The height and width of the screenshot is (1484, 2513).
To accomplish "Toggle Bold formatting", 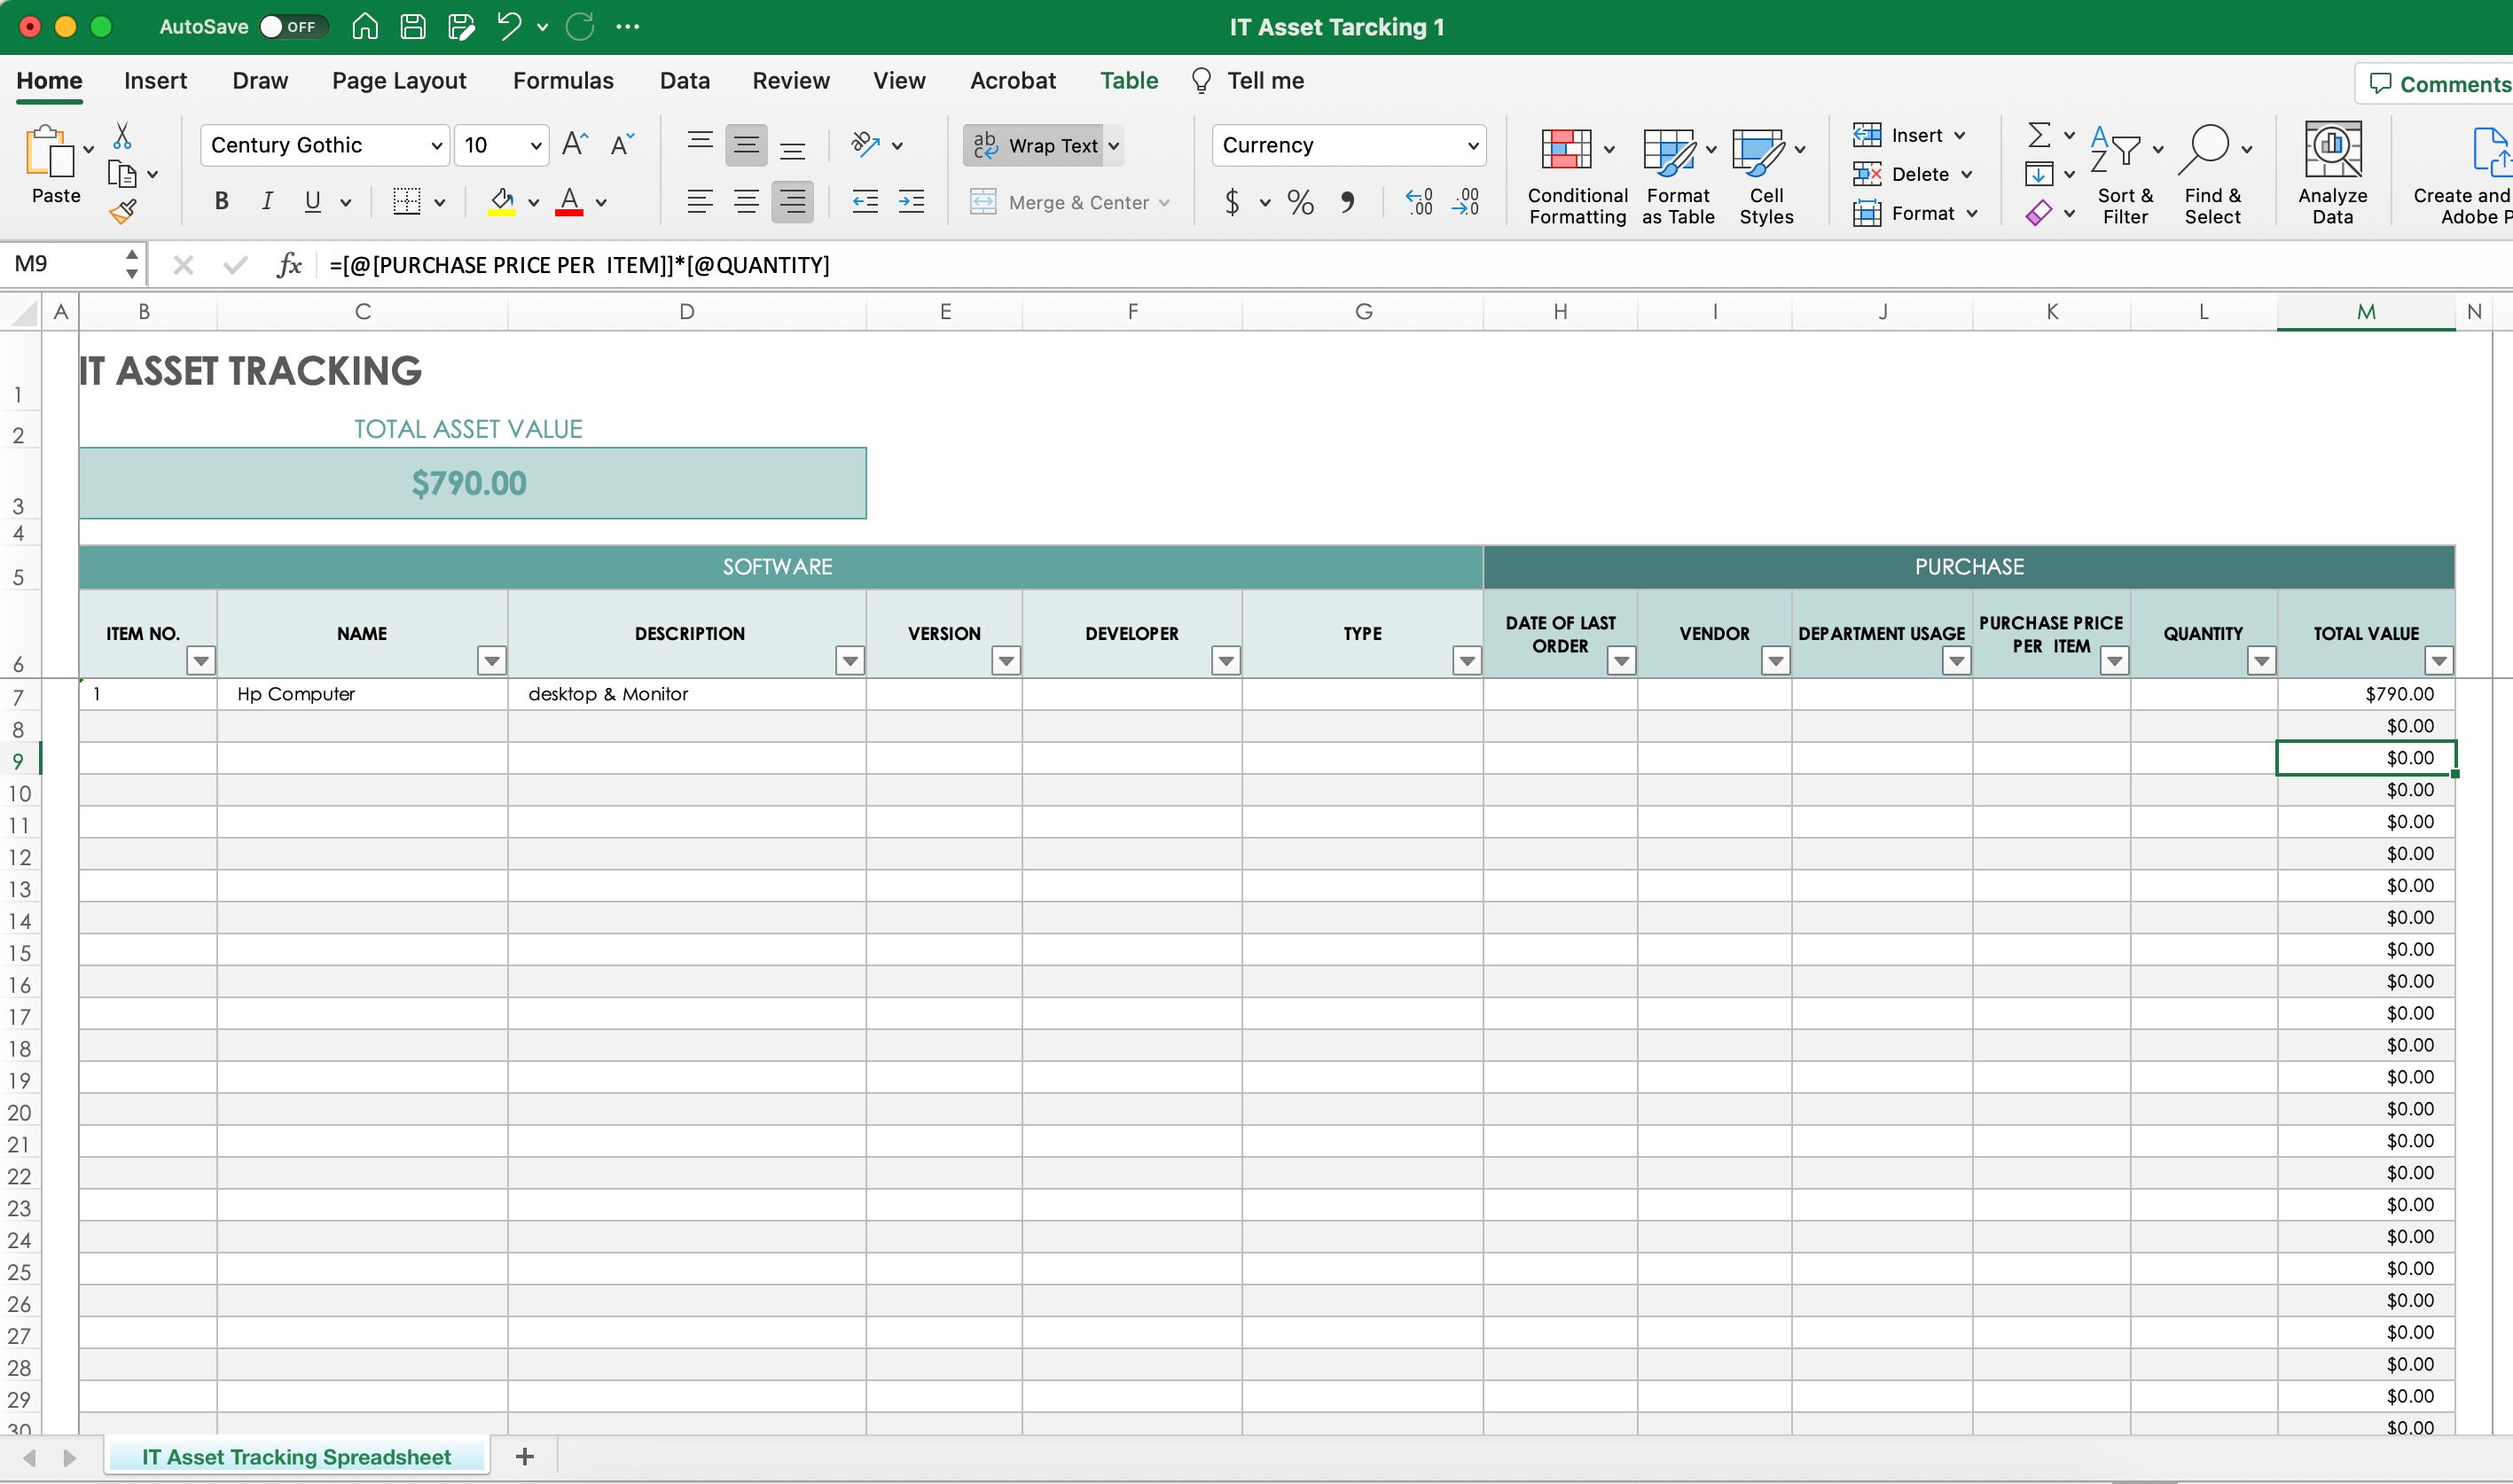I will coord(222,202).
